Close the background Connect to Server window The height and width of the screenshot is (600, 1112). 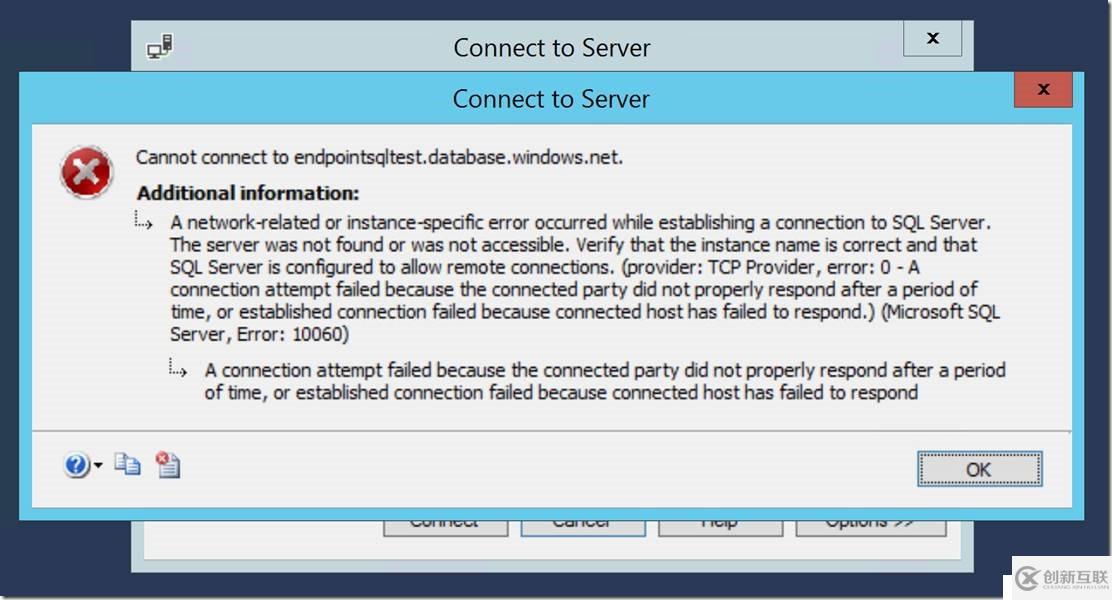point(931,38)
